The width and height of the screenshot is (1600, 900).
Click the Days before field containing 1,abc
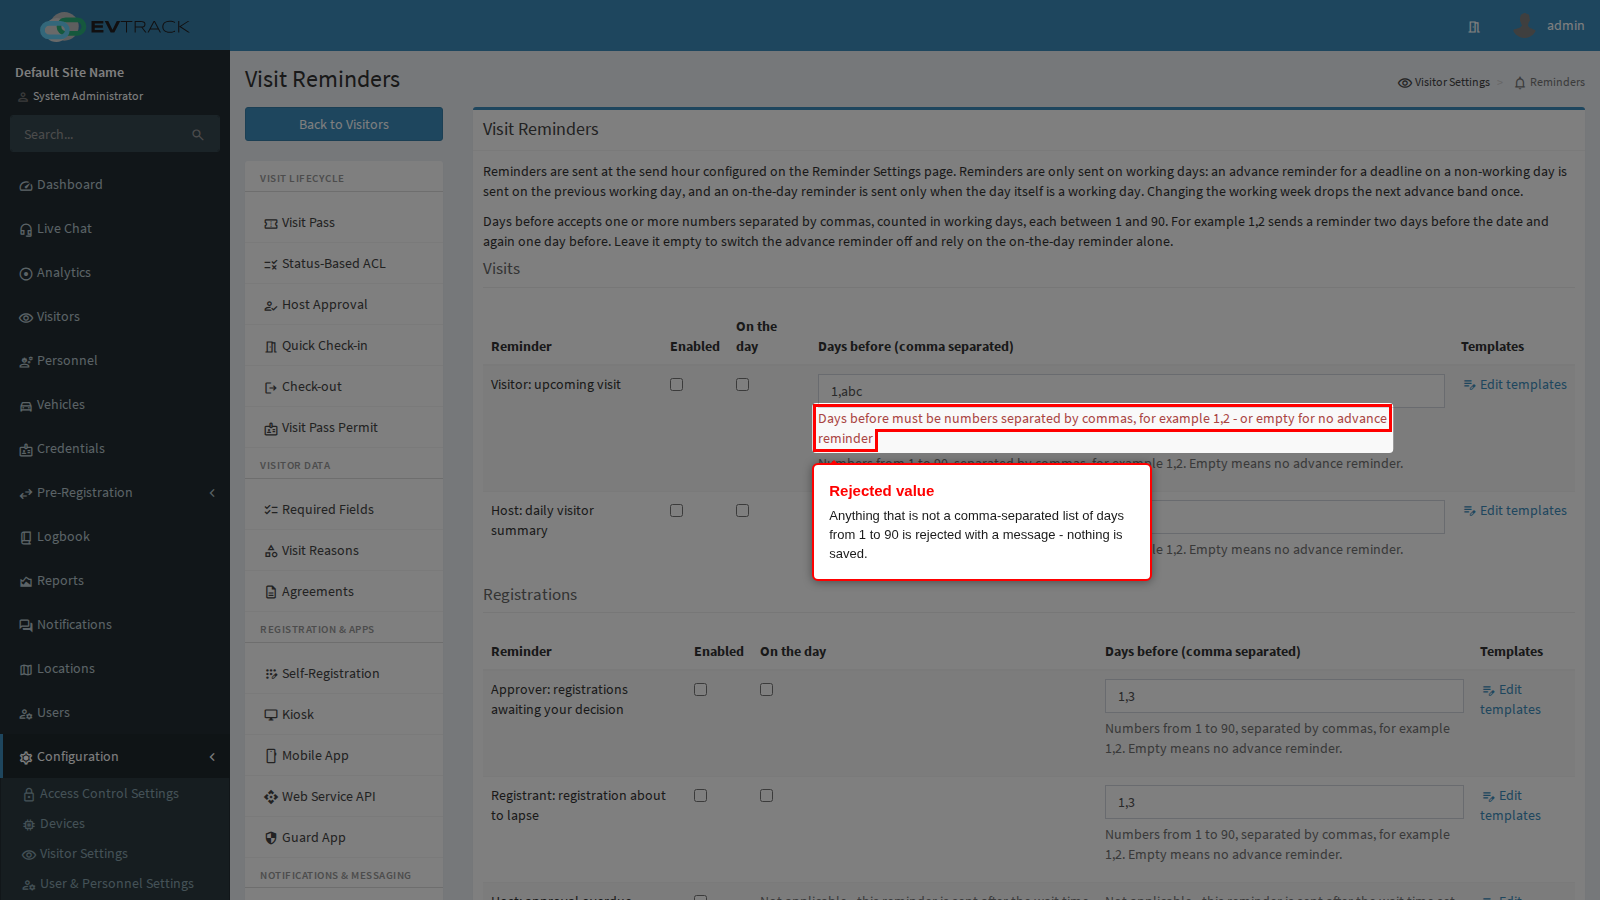coord(1131,391)
